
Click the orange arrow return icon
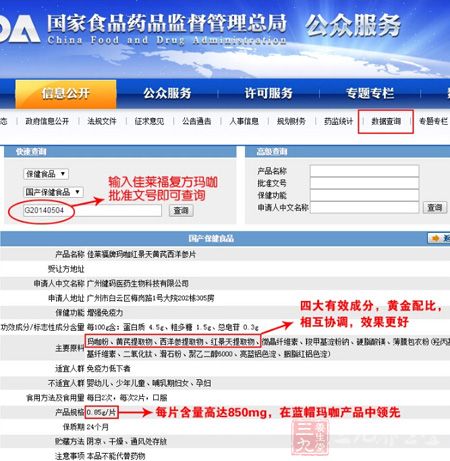pos(436,238)
